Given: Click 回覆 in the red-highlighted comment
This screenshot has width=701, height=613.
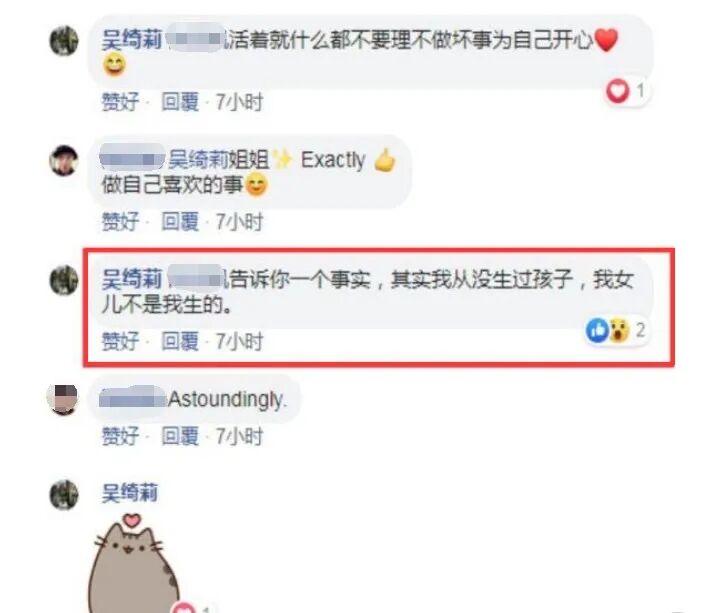Looking at the screenshot, I should click(x=180, y=342).
